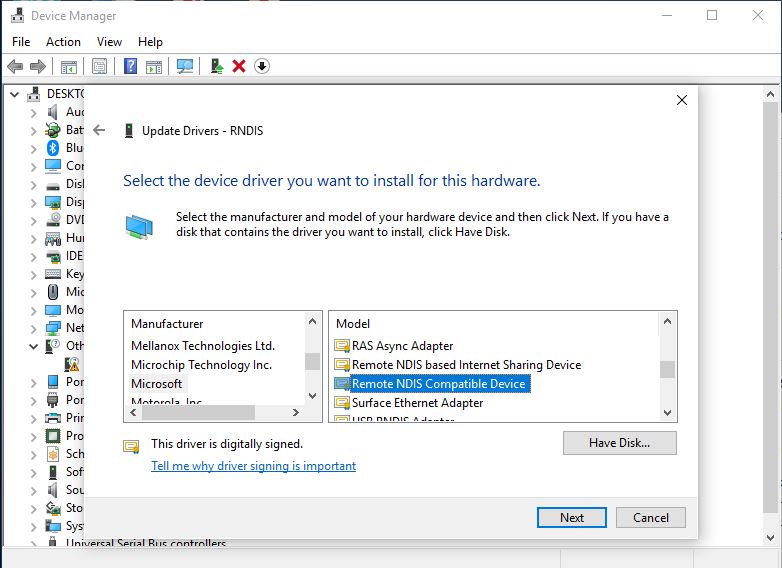Select Mellanox Technologies Ltd. manufacturer

pos(203,346)
